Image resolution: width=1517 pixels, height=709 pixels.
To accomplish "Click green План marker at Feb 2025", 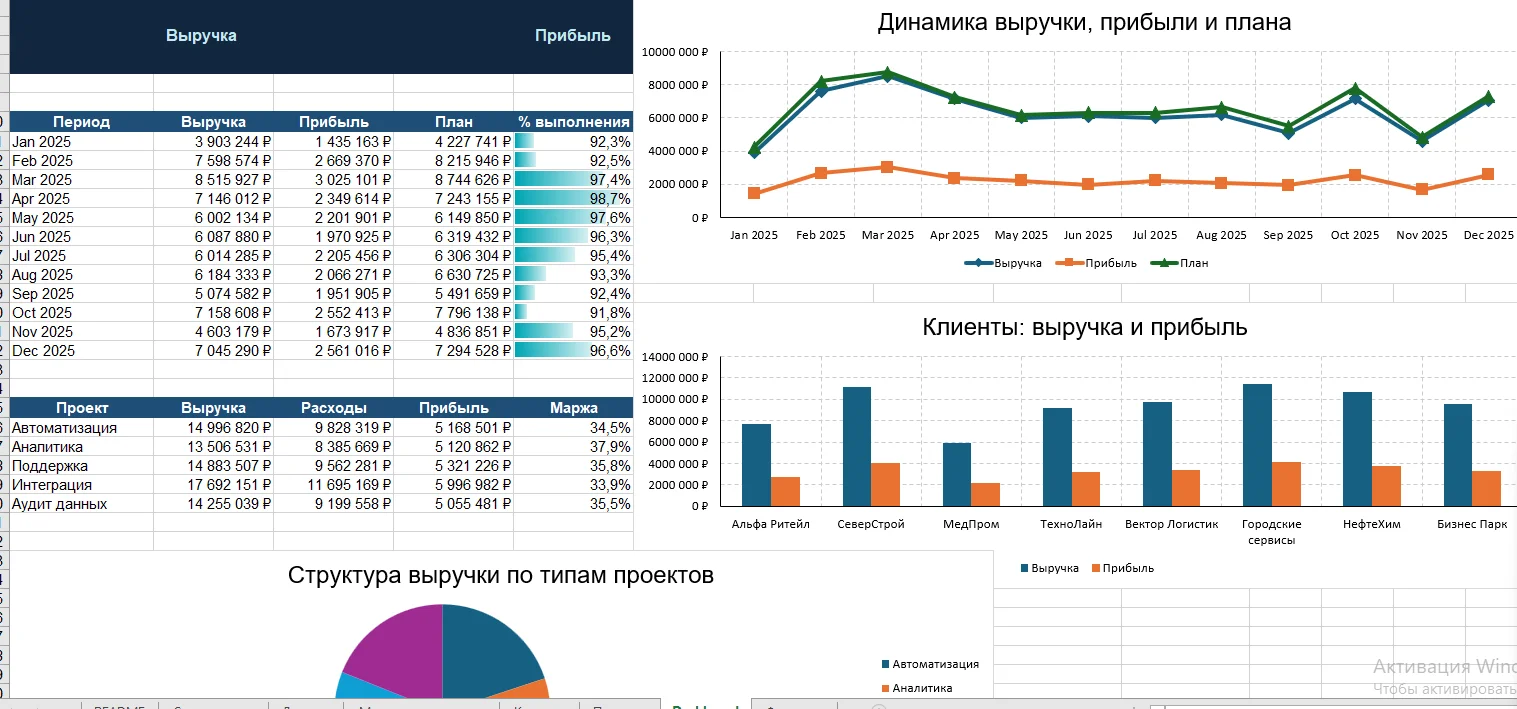I will pos(821,81).
